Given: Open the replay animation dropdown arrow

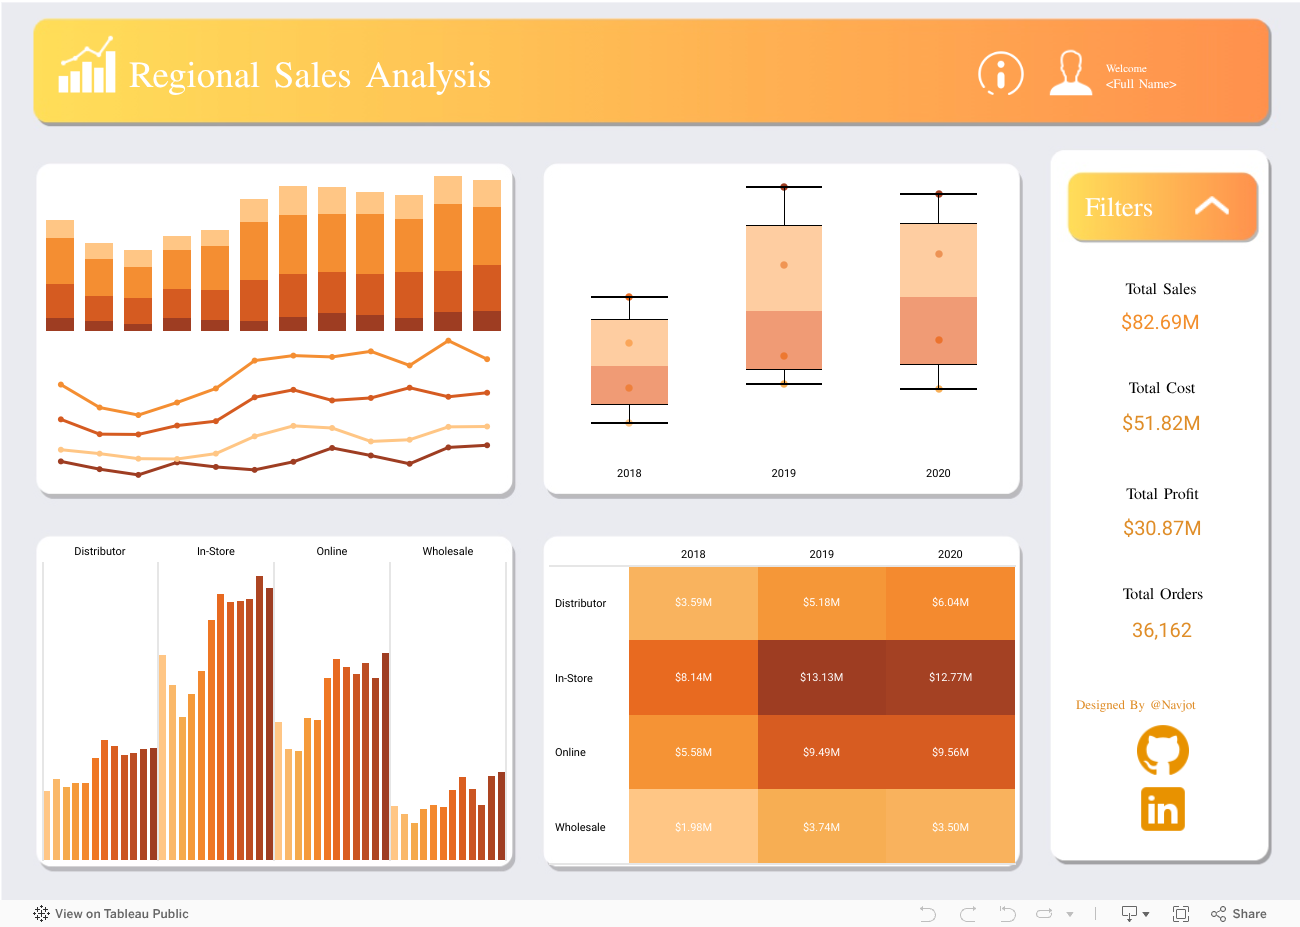Looking at the screenshot, I should 1069,914.
